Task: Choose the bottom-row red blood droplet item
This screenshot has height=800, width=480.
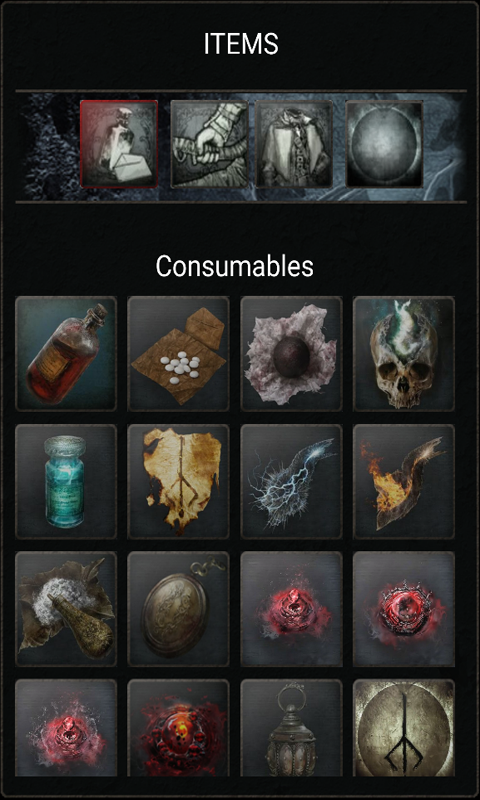Action: 66,728
